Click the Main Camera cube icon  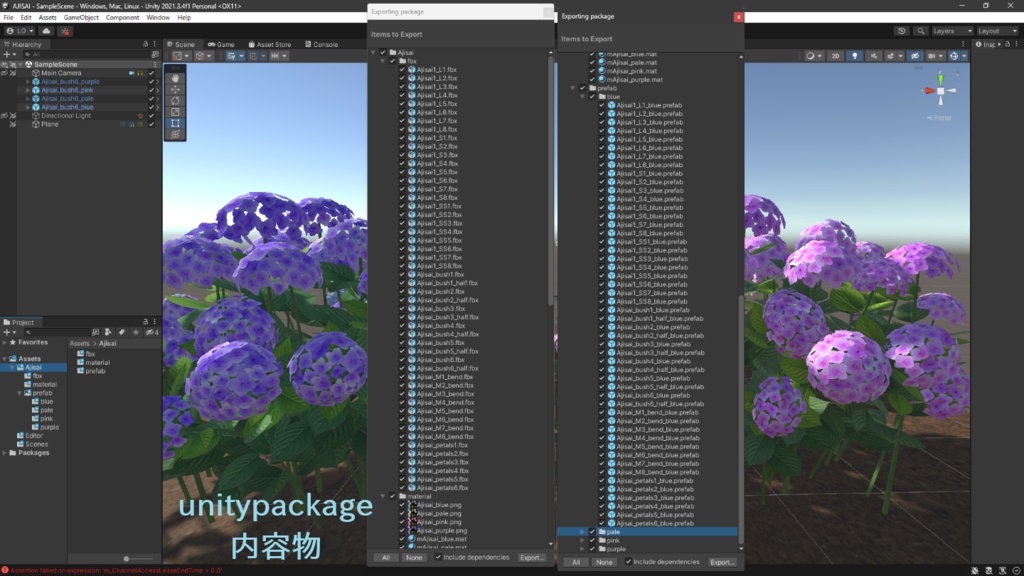(36, 73)
